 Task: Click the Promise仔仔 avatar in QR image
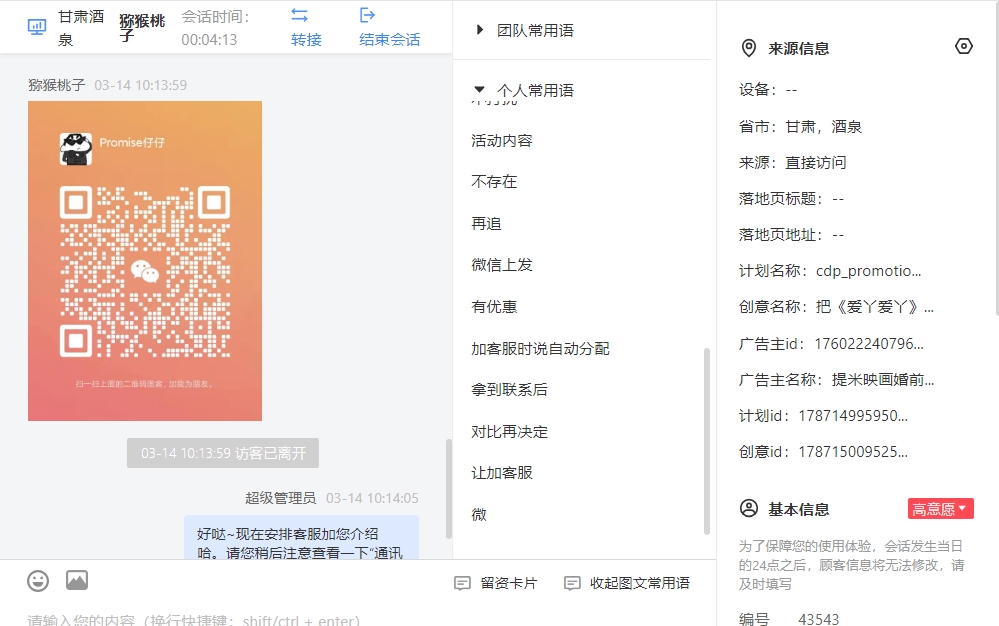tap(76, 149)
